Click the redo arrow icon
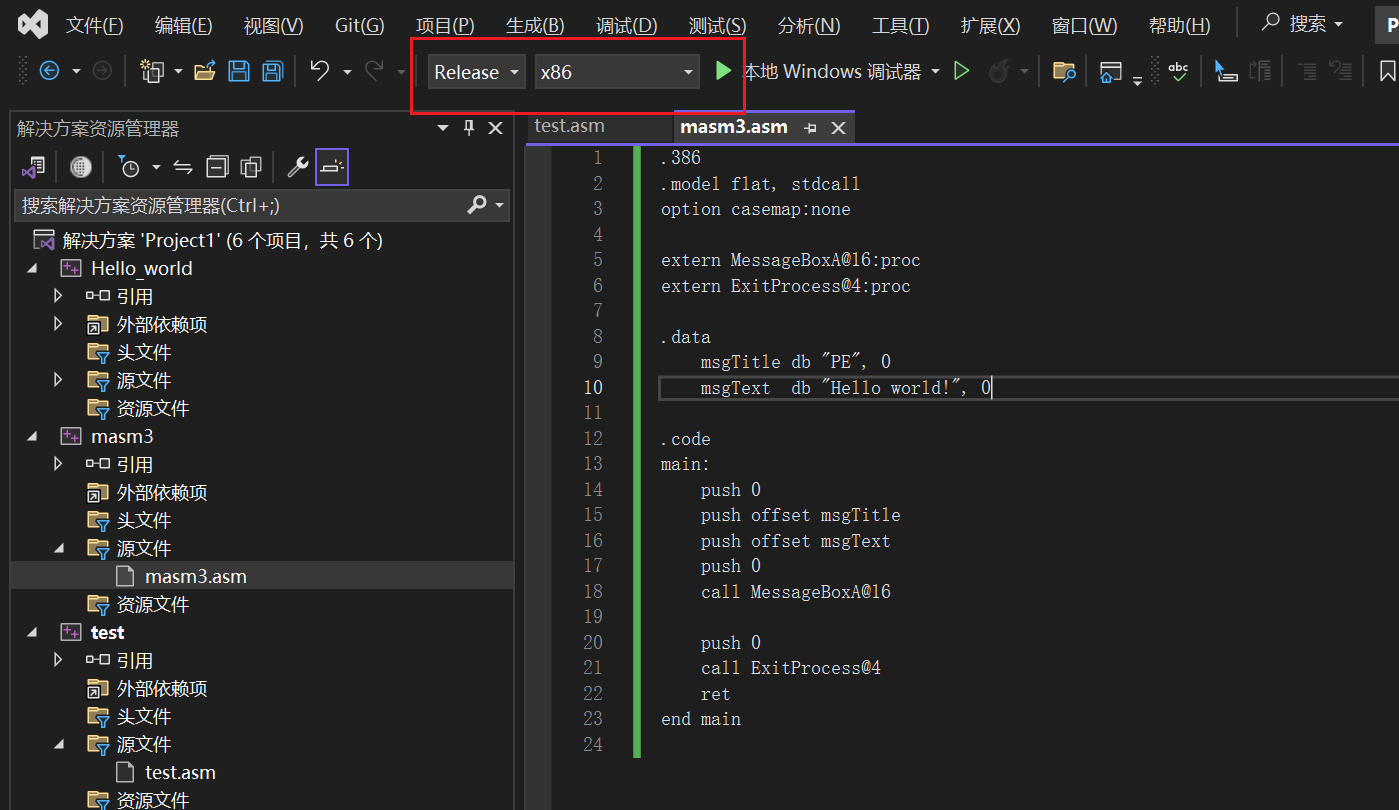Image resolution: width=1399 pixels, height=810 pixels. pos(374,71)
